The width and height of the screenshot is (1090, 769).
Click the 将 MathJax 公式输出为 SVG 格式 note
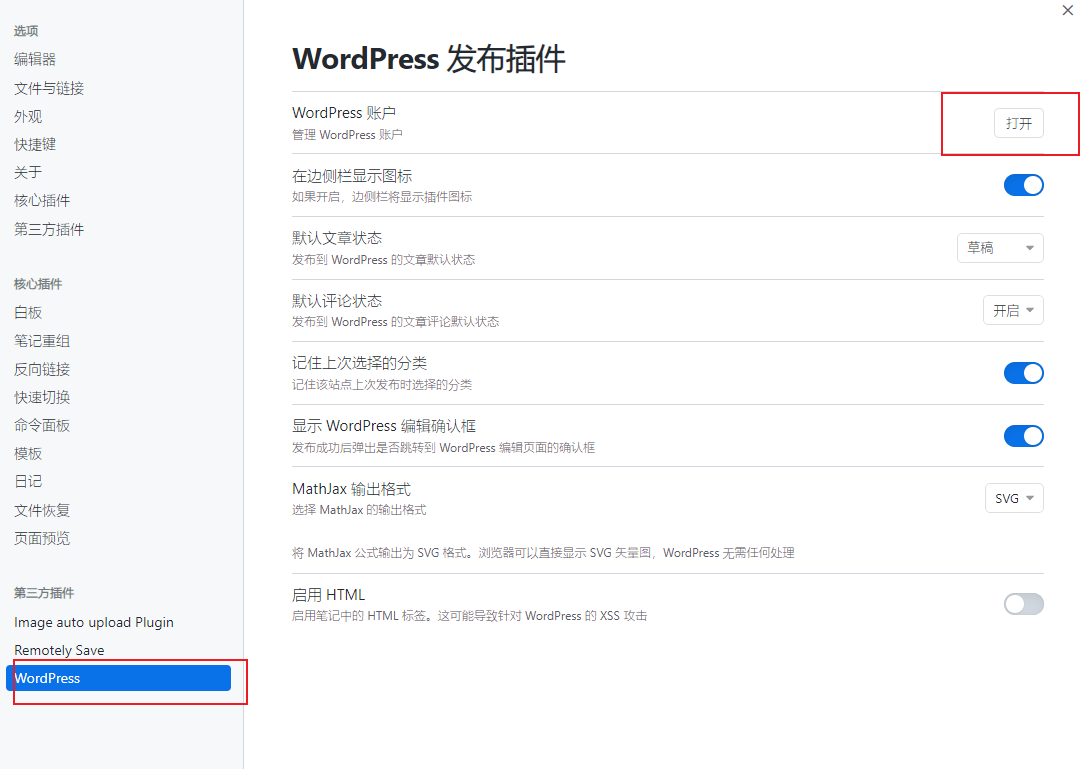(543, 553)
